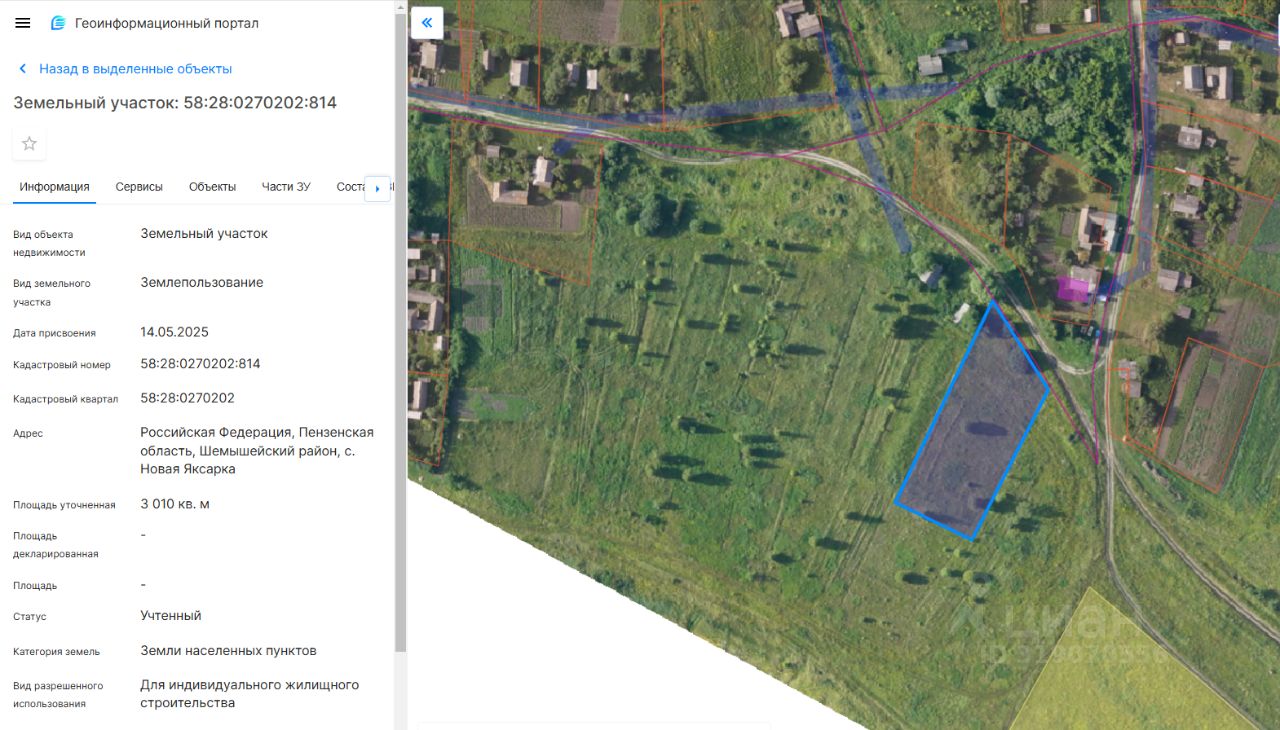Click the magenta building on the map
1280x730 pixels.
tap(1073, 289)
